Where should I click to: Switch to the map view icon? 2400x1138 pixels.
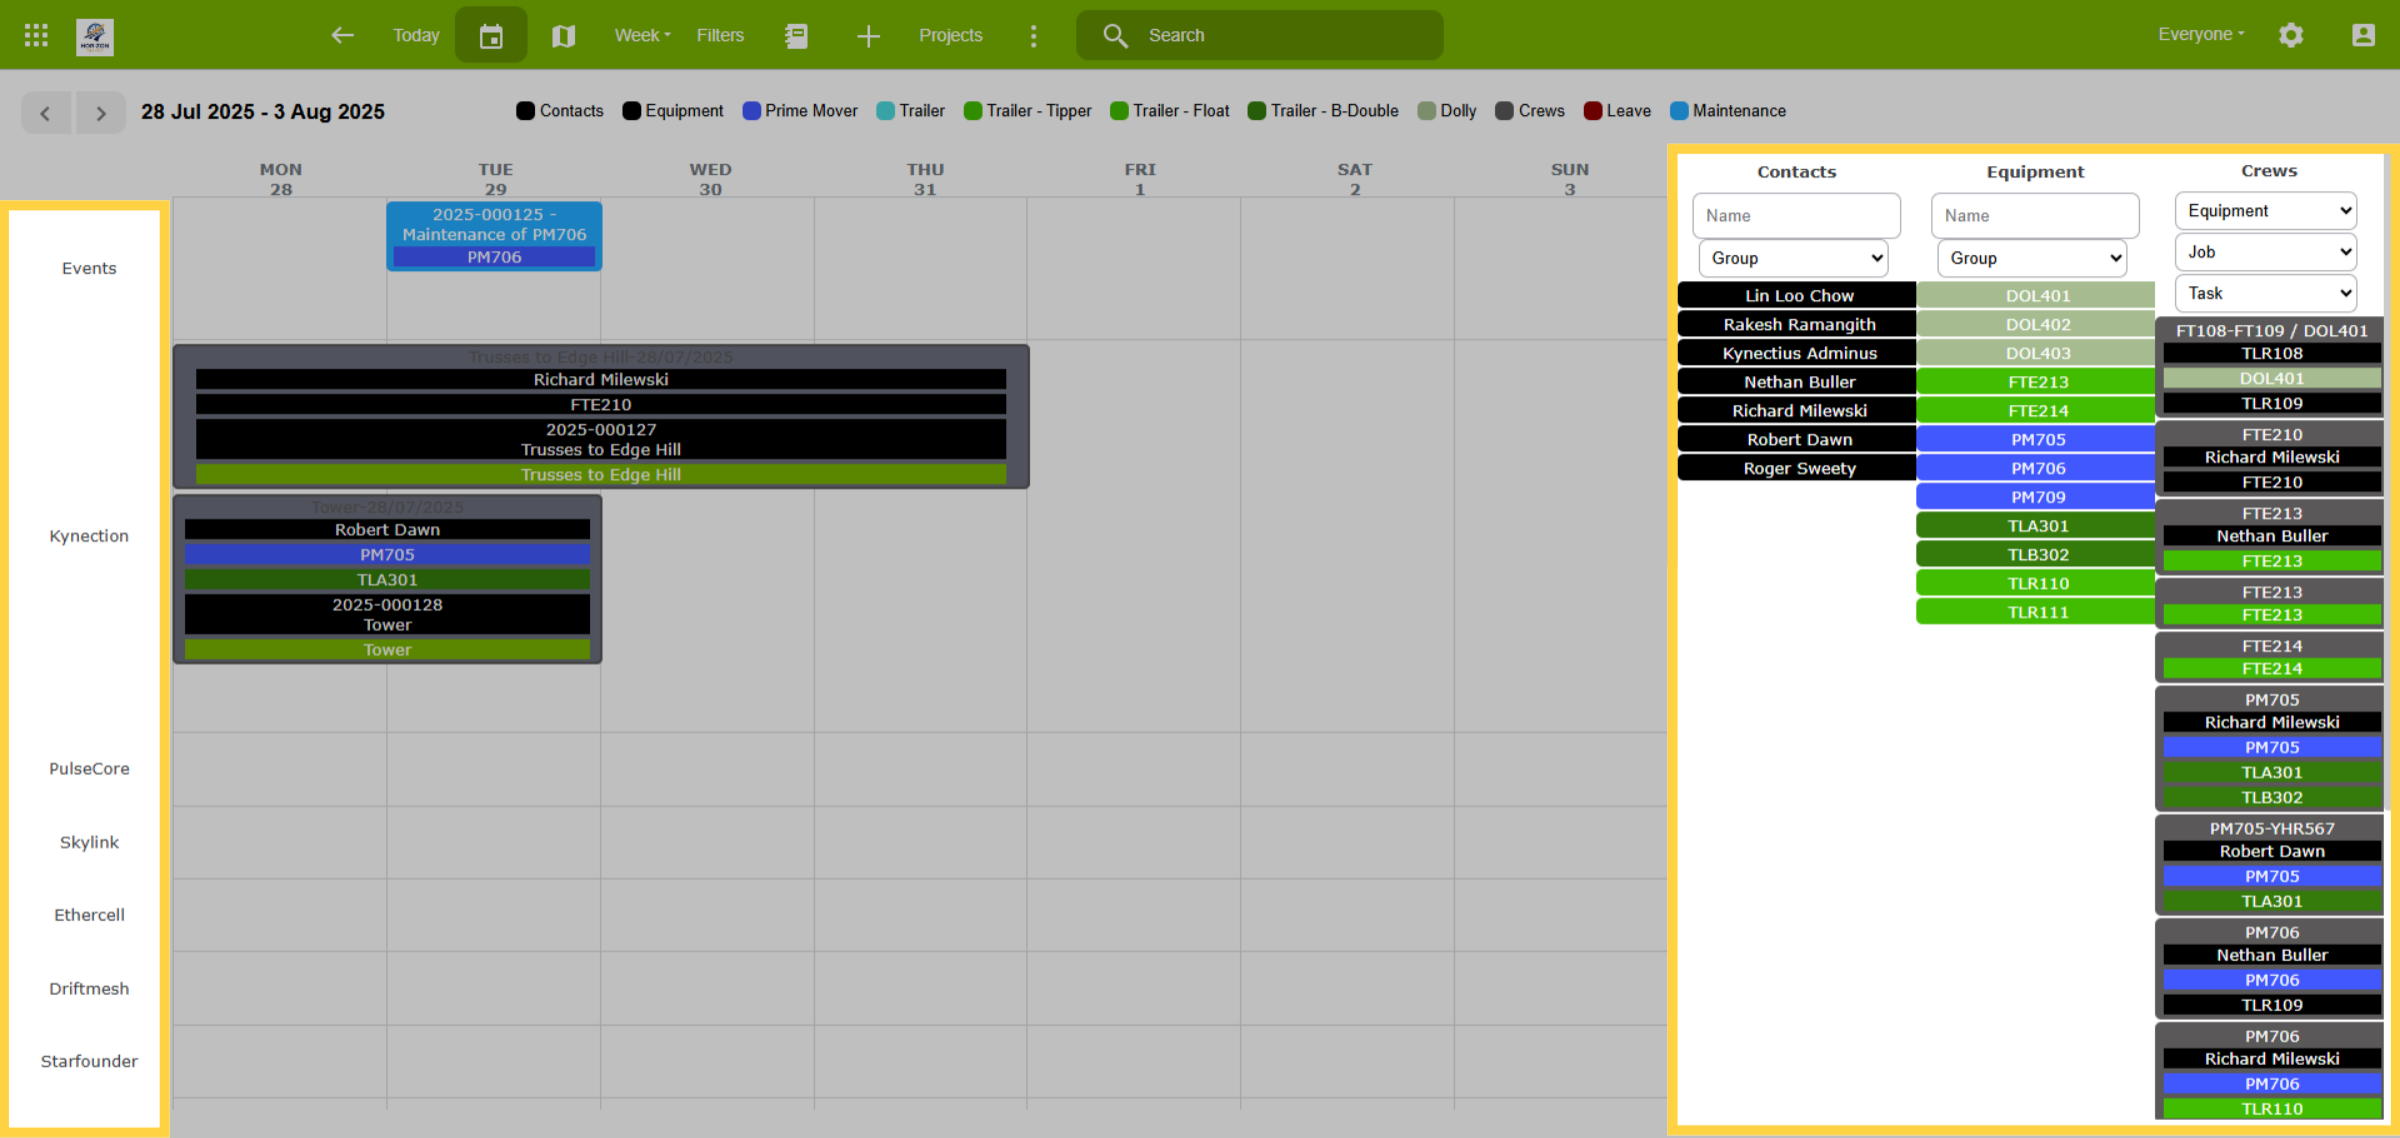(563, 35)
